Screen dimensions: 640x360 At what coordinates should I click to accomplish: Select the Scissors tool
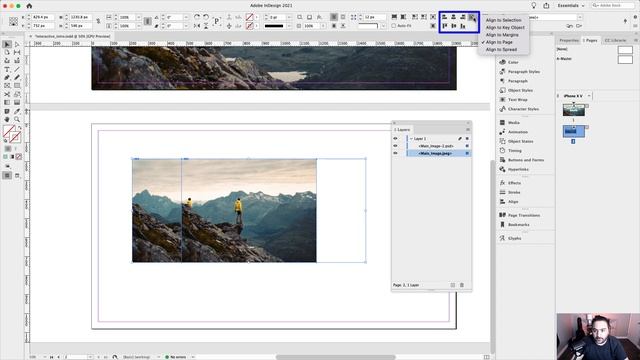(7, 94)
